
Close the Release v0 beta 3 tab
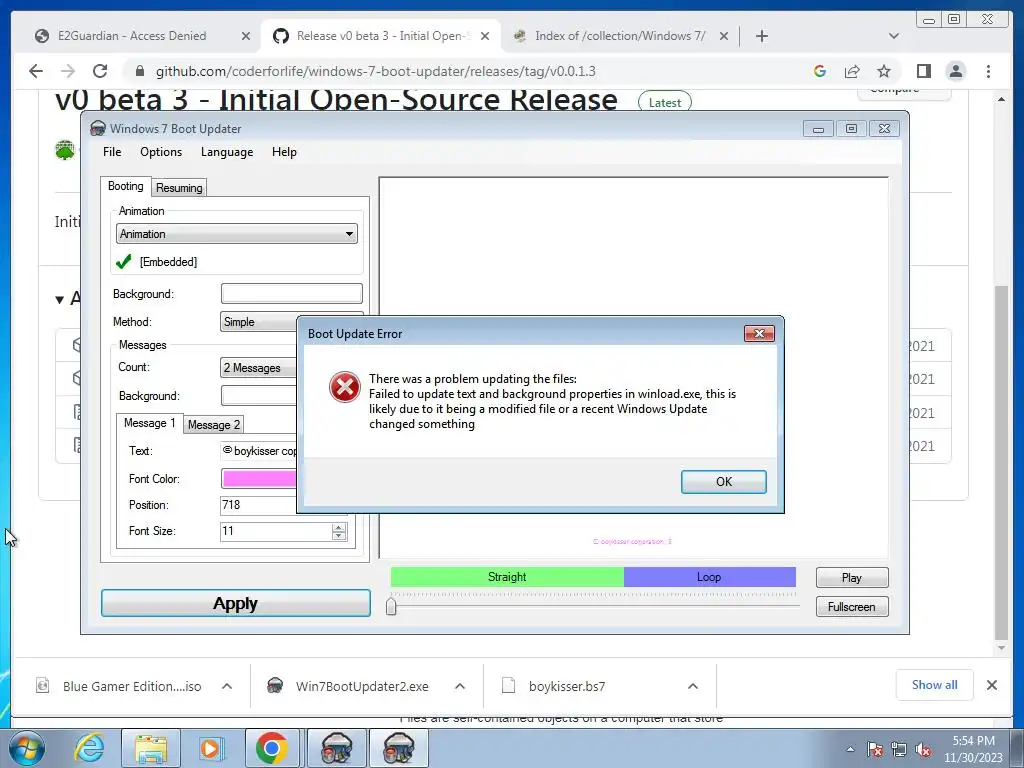[485, 37]
